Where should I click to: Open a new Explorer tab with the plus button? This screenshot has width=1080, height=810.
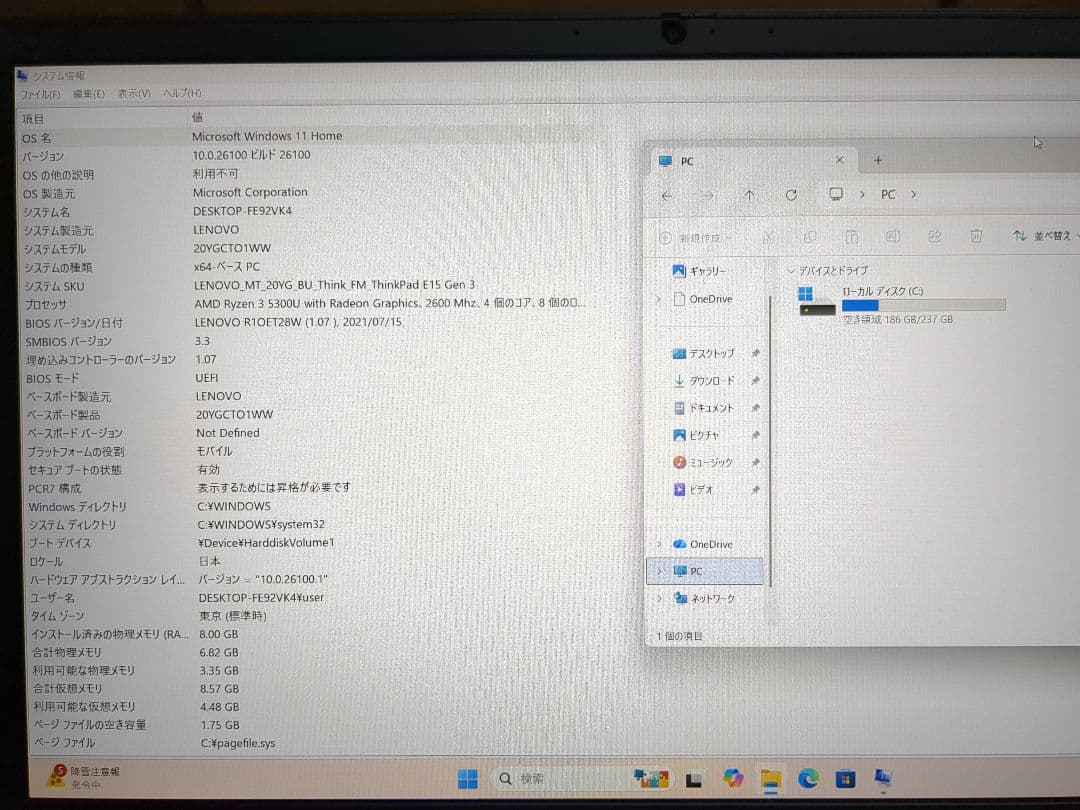(878, 160)
